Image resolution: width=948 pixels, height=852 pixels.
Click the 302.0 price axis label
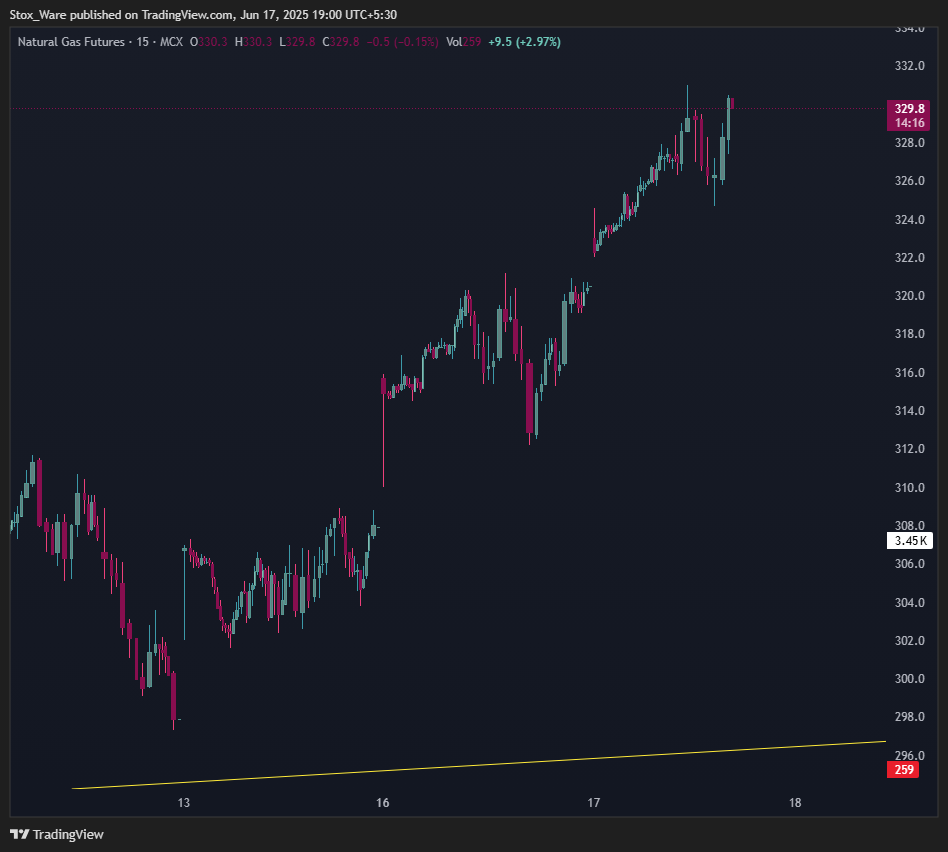coord(909,640)
